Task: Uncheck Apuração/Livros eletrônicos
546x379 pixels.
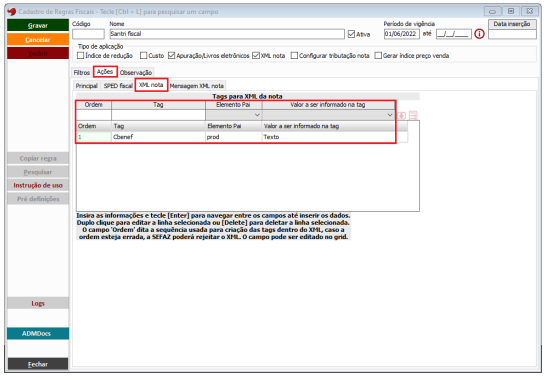Action: (x=171, y=56)
